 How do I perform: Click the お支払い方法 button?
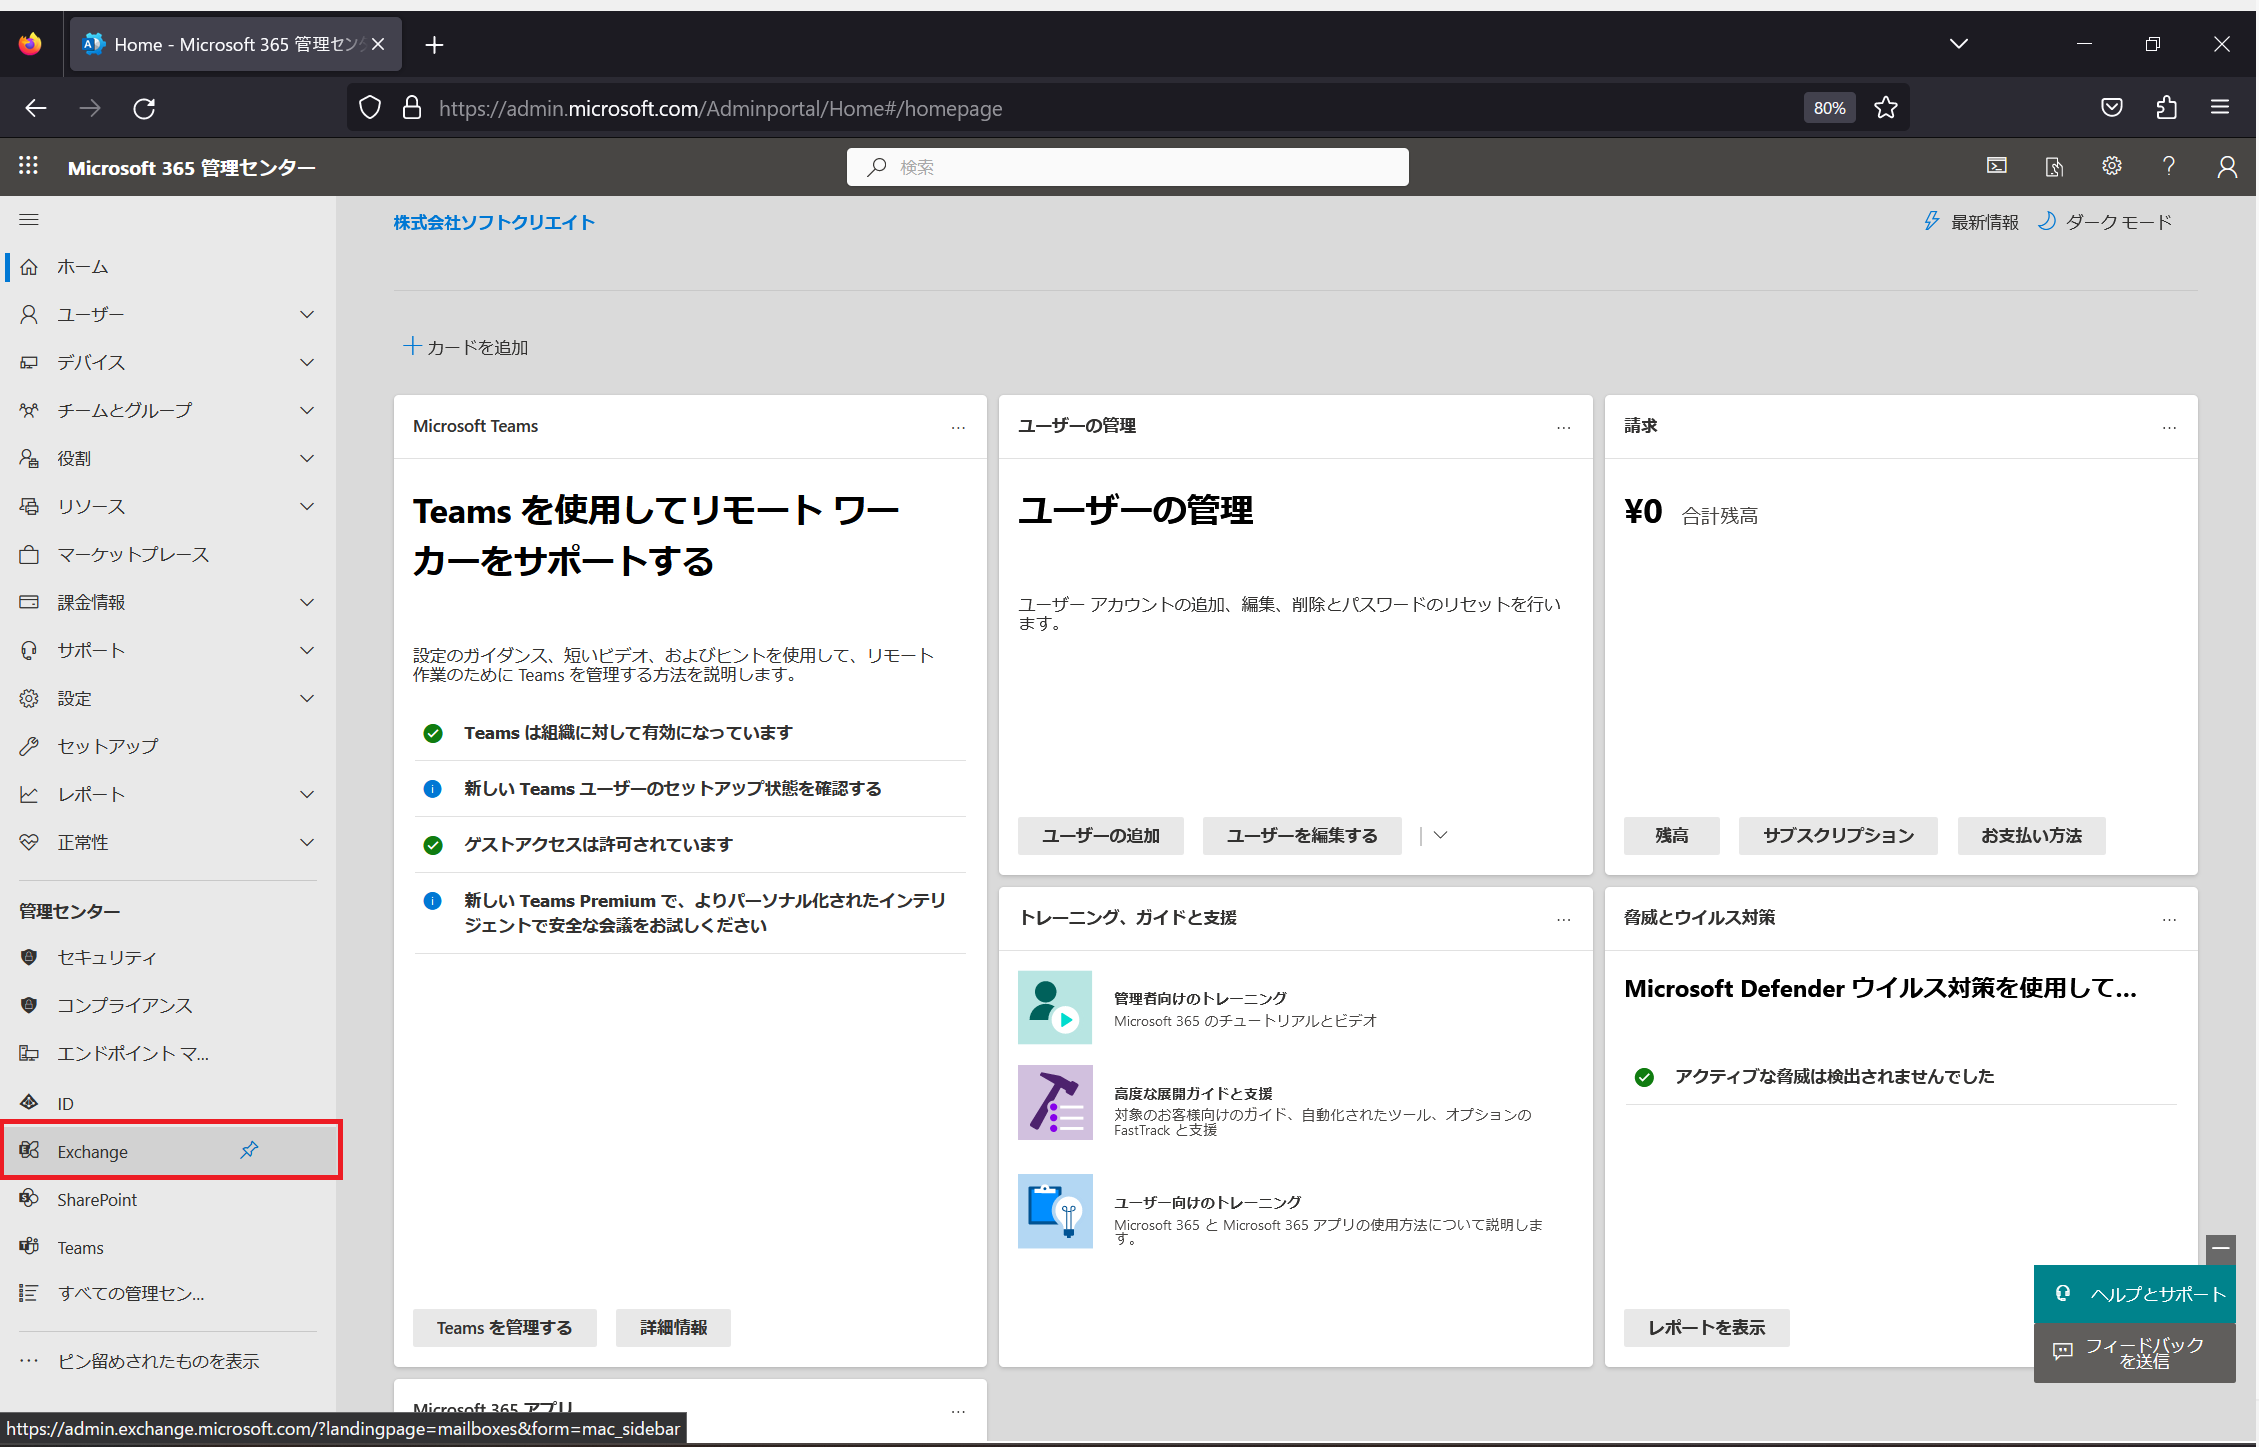tap(2031, 836)
